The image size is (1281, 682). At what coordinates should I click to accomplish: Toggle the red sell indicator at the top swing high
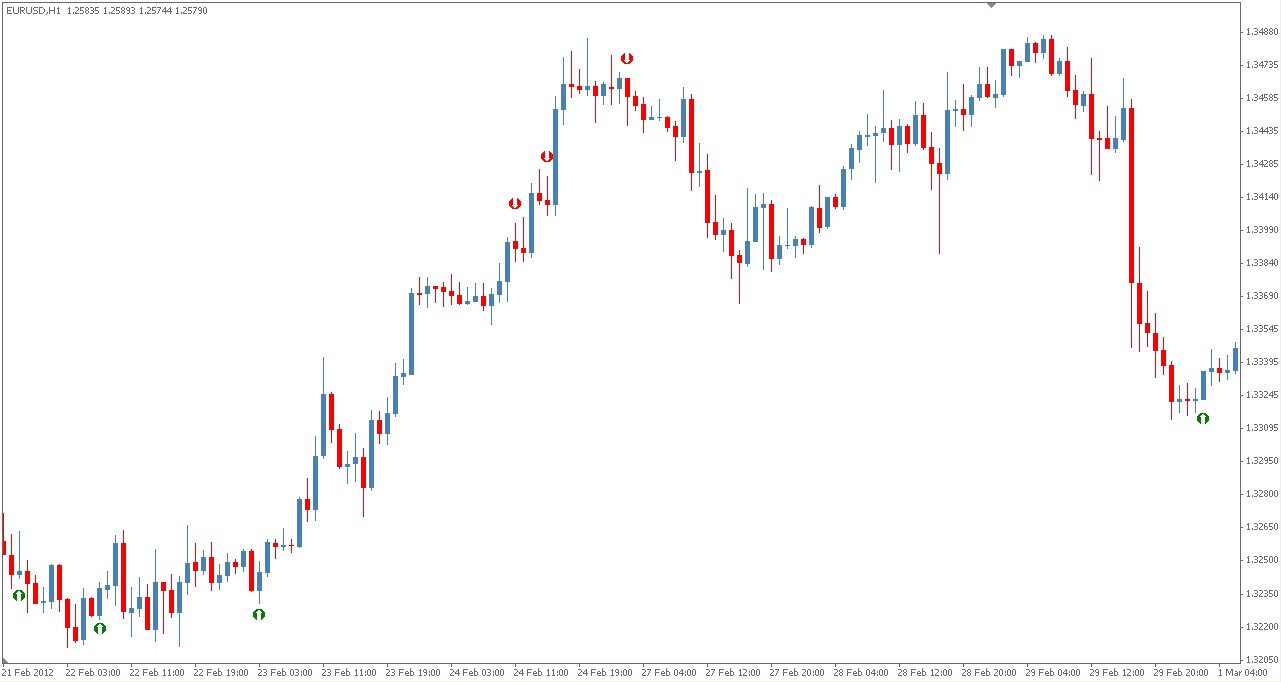coord(626,58)
